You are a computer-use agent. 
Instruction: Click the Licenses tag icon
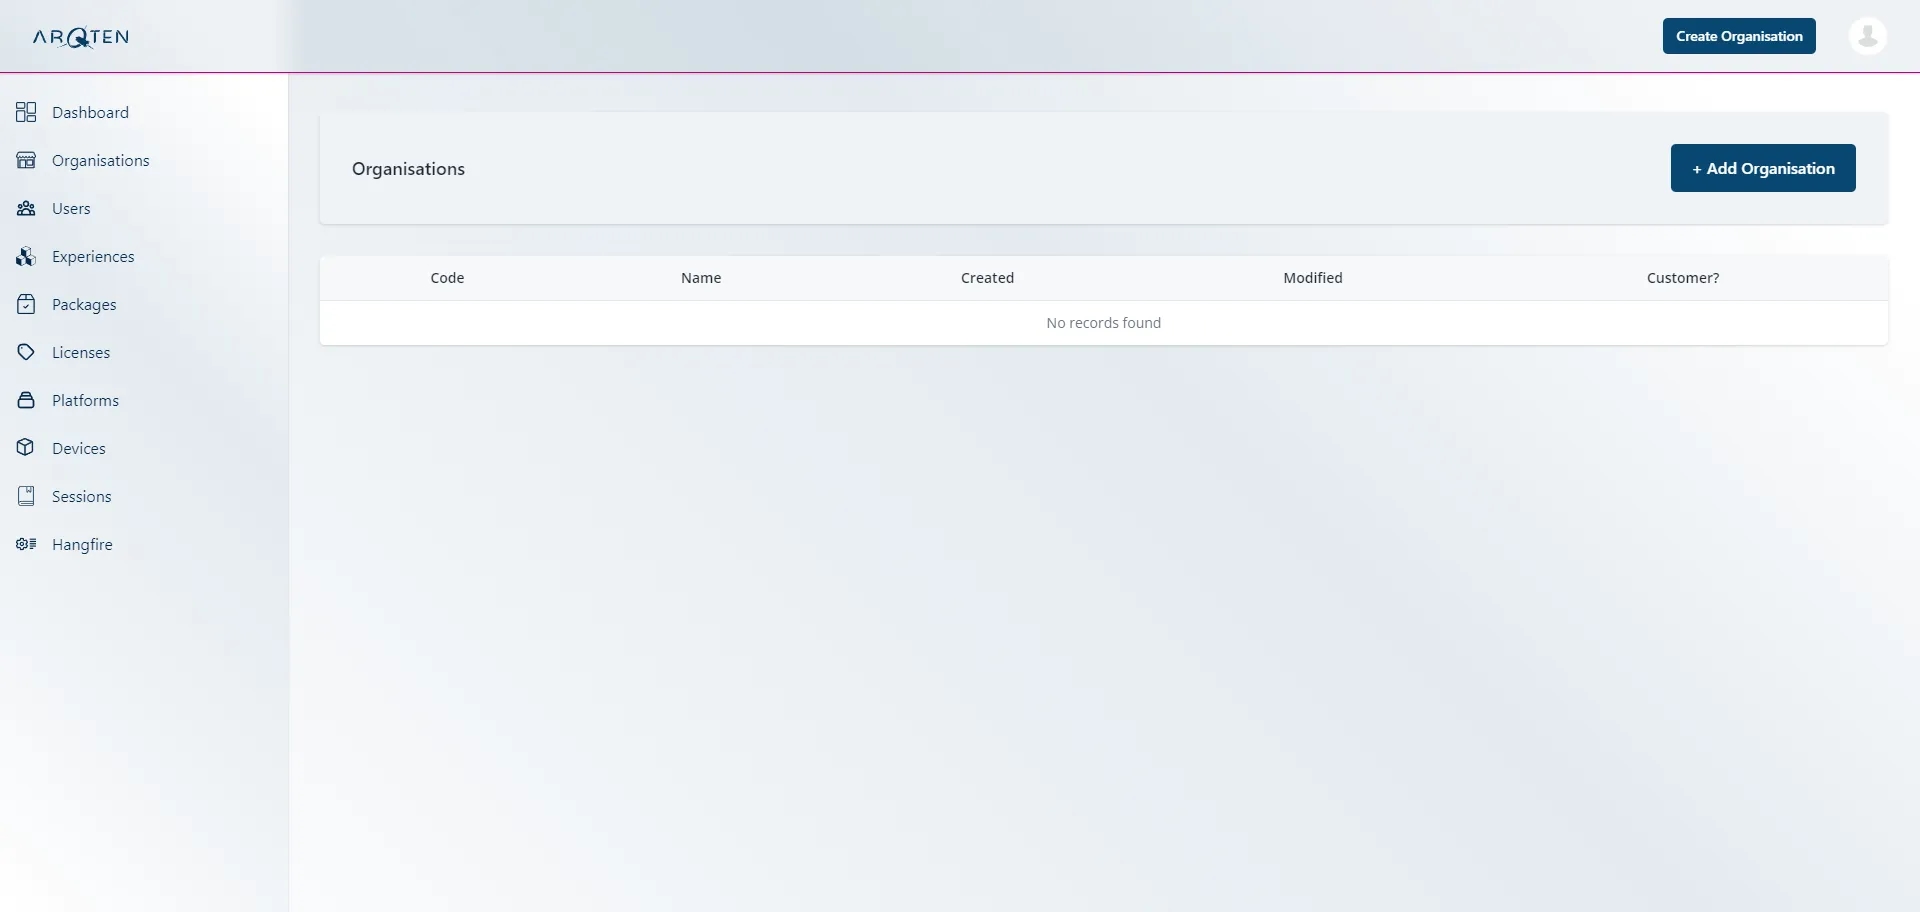coord(26,352)
